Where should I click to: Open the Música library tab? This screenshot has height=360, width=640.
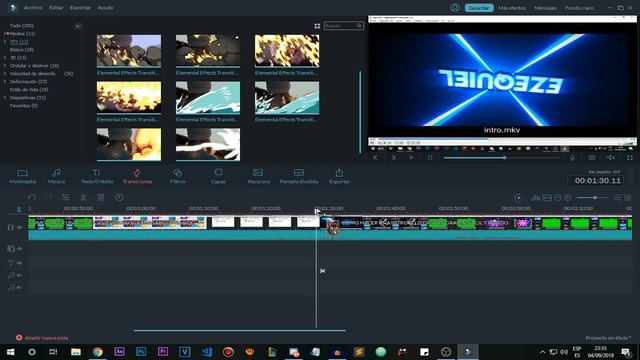click(x=56, y=176)
